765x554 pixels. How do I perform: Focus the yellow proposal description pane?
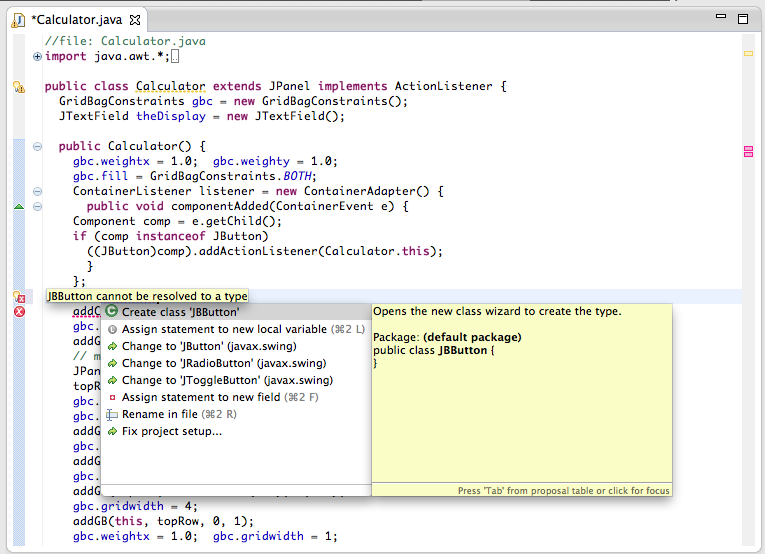tap(522, 394)
